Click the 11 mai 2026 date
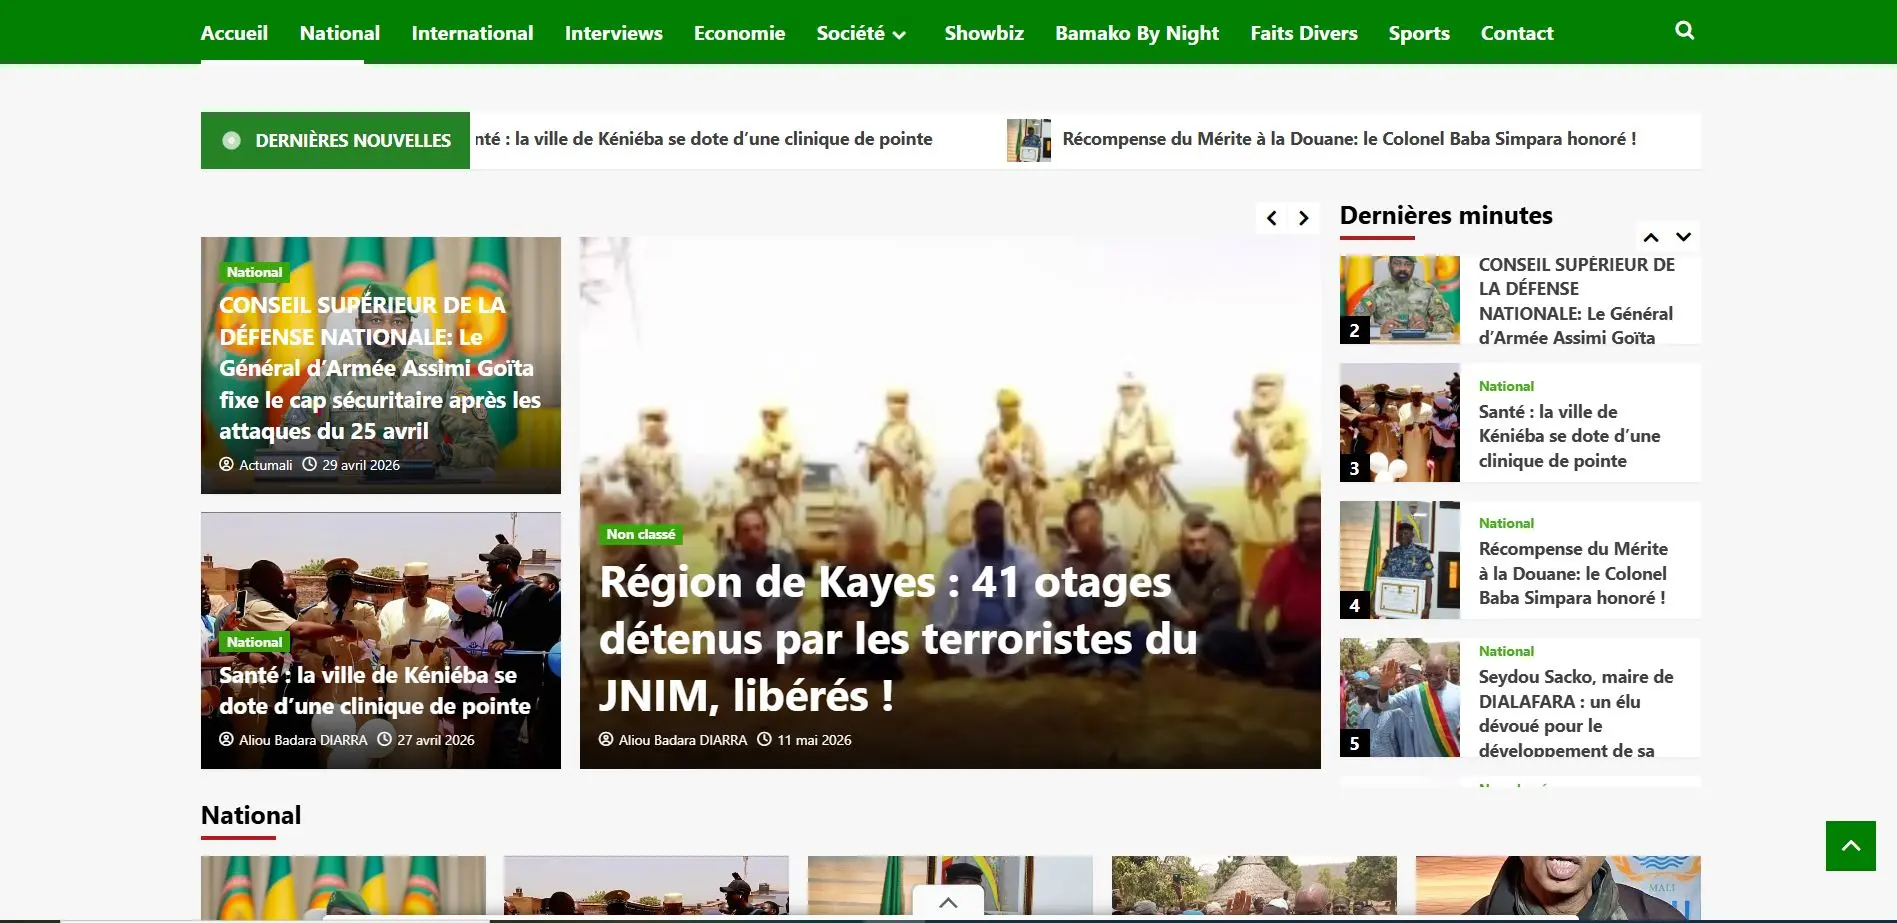 (814, 740)
